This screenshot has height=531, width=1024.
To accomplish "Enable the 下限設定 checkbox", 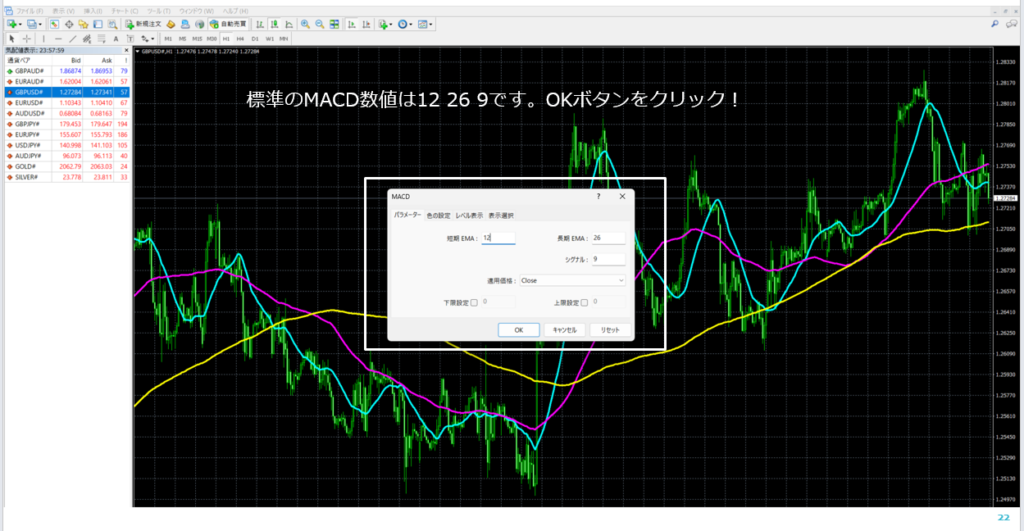I will tap(474, 302).
